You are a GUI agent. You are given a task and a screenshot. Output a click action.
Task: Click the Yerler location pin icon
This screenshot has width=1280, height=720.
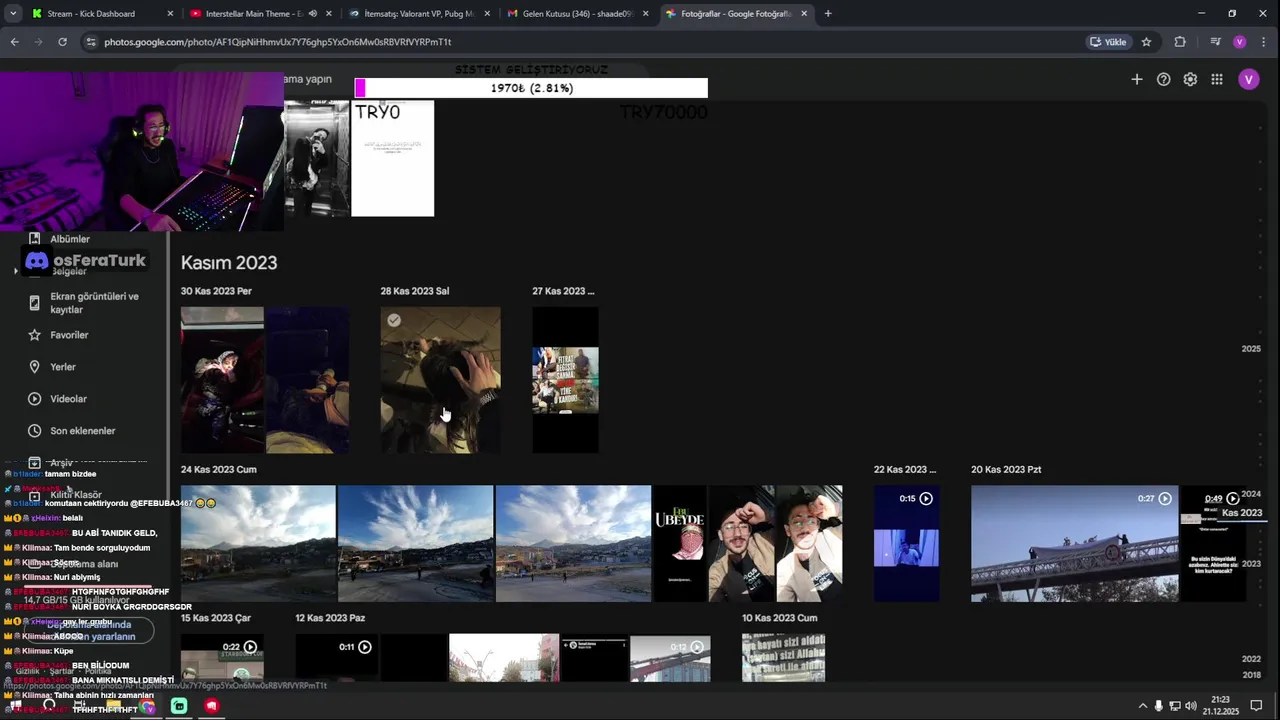click(x=34, y=367)
